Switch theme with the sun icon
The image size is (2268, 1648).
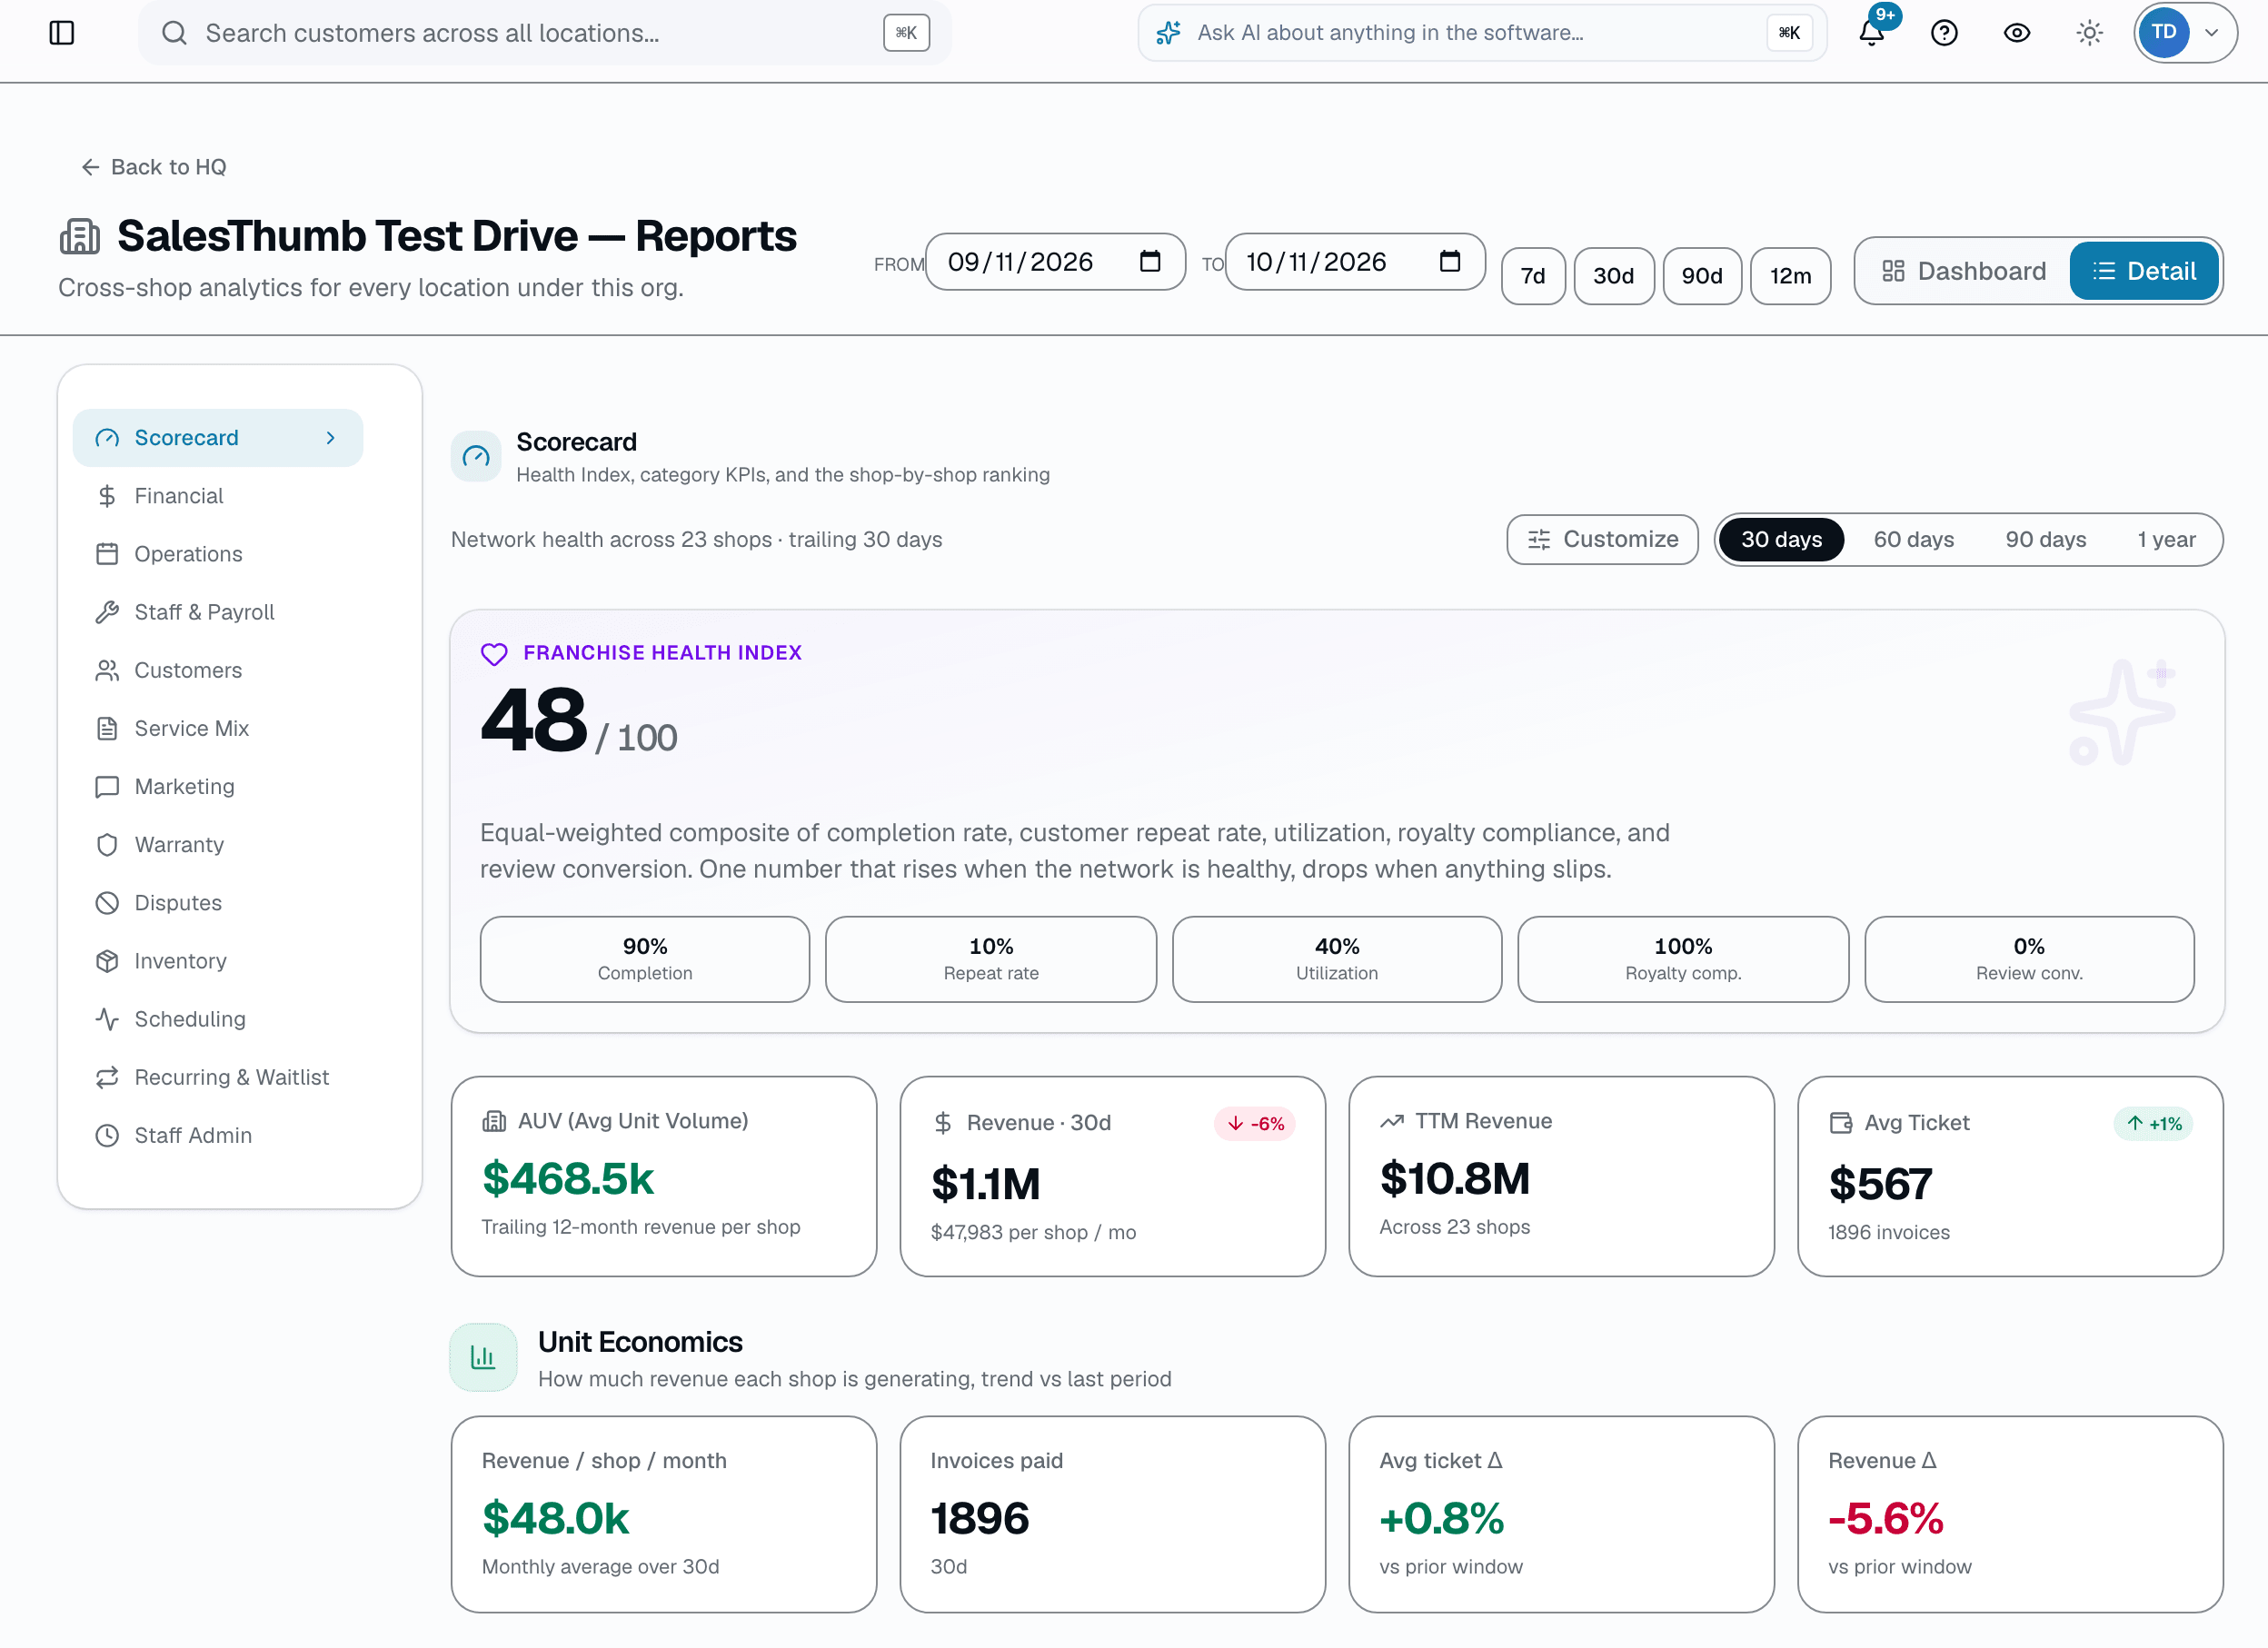[x=2089, y=33]
